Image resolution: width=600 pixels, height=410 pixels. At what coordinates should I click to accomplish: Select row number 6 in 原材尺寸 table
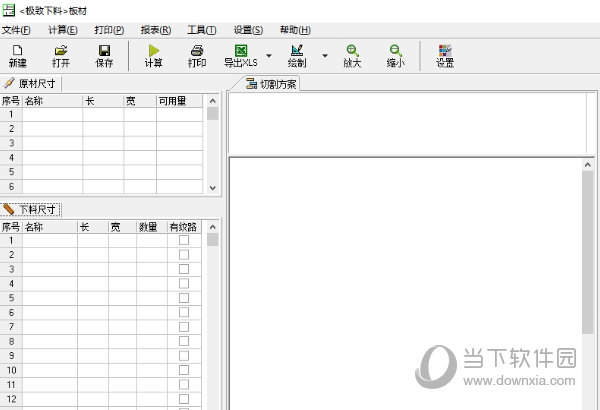[11, 186]
